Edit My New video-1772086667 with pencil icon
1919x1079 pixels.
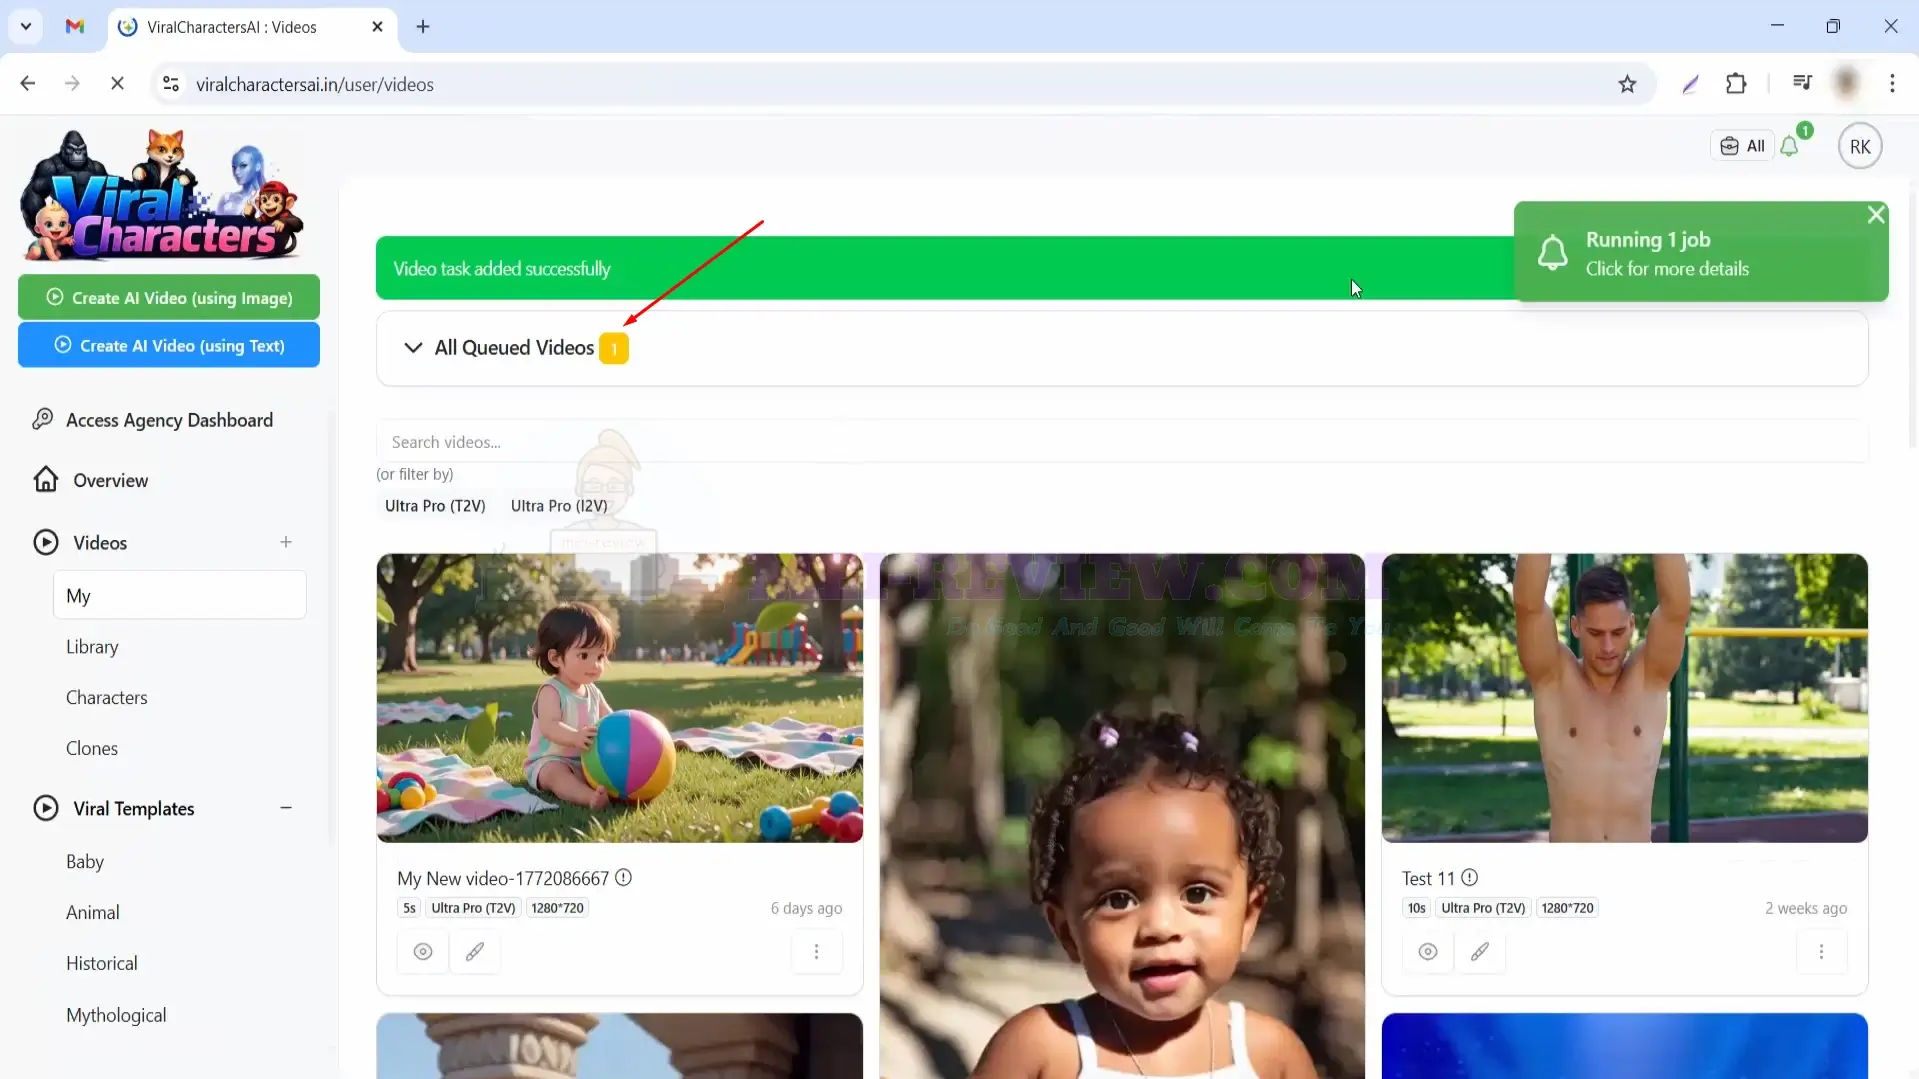pyautogui.click(x=475, y=951)
